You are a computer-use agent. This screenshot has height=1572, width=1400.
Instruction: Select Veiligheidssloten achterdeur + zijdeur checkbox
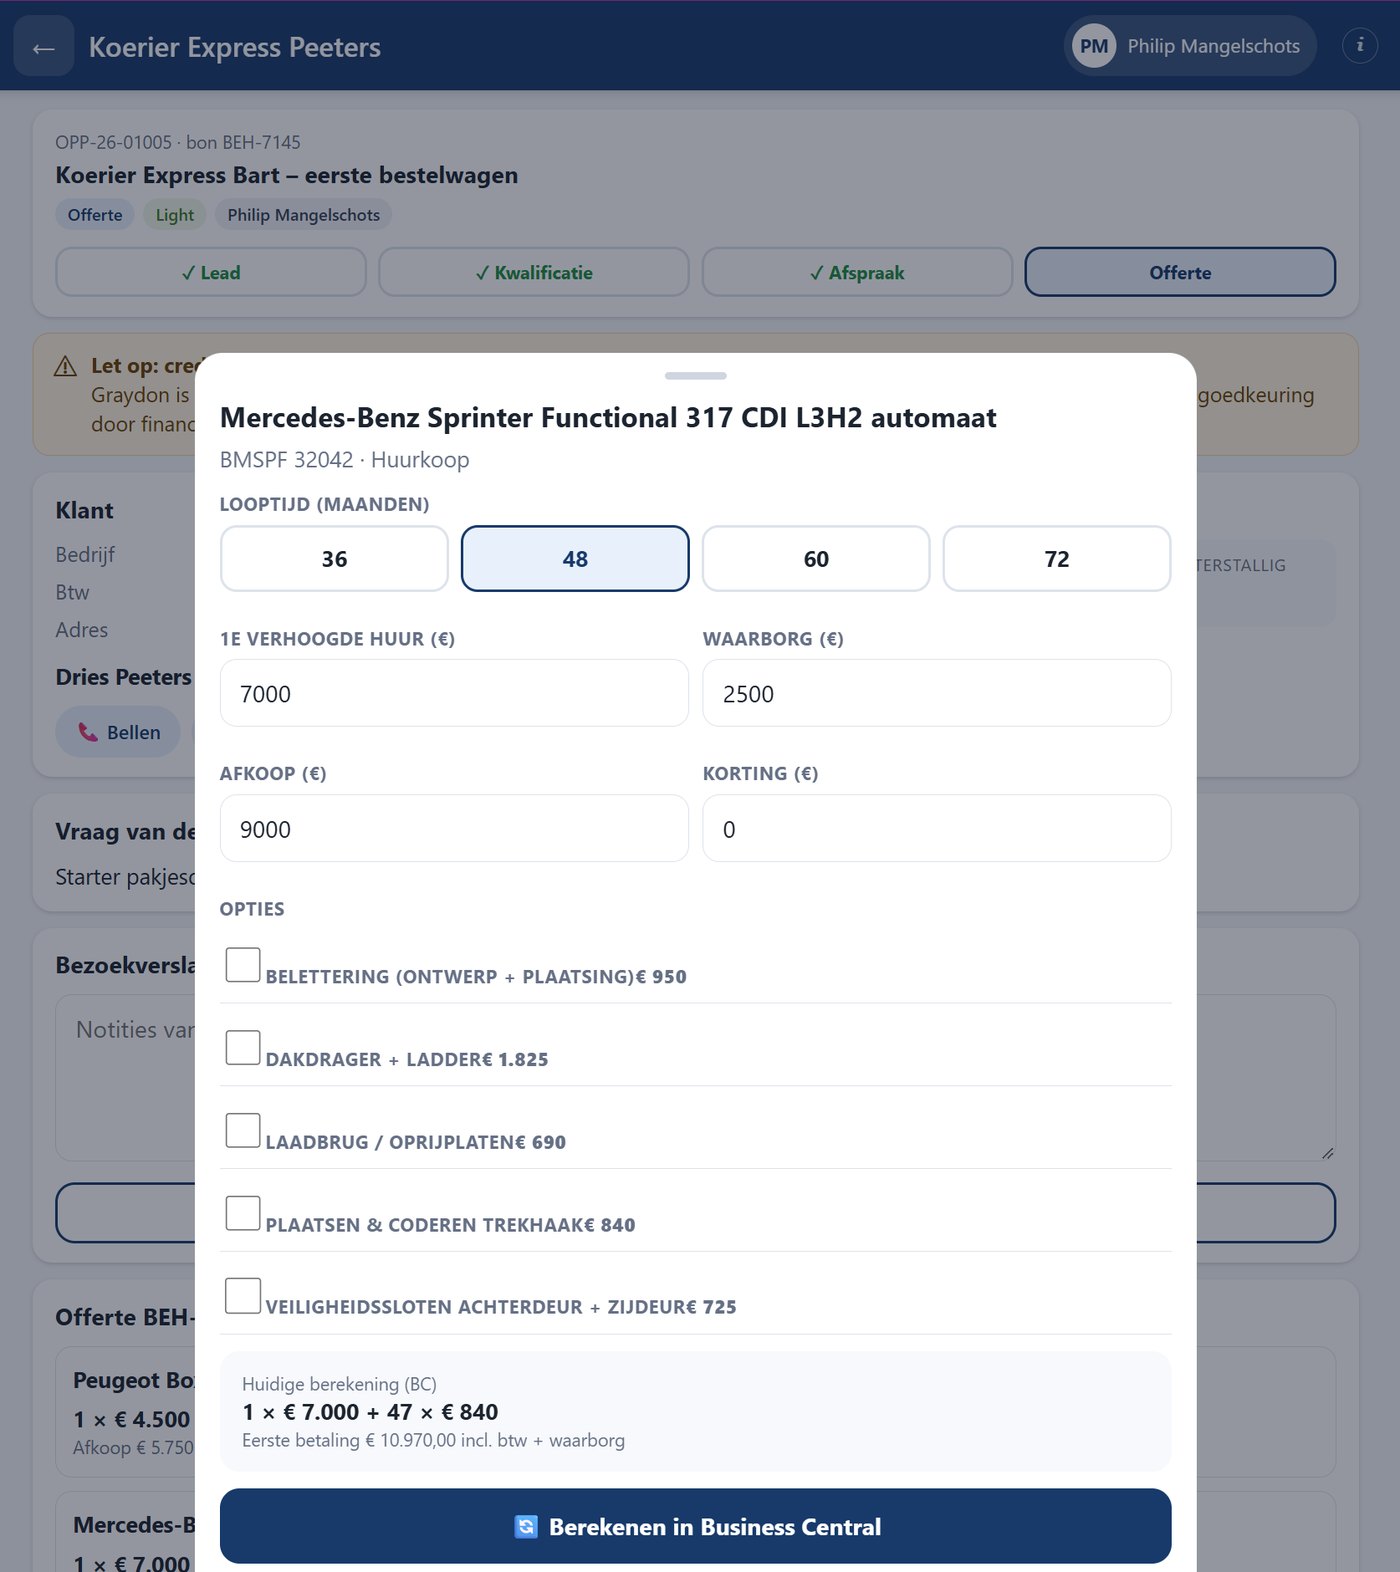tap(243, 1295)
